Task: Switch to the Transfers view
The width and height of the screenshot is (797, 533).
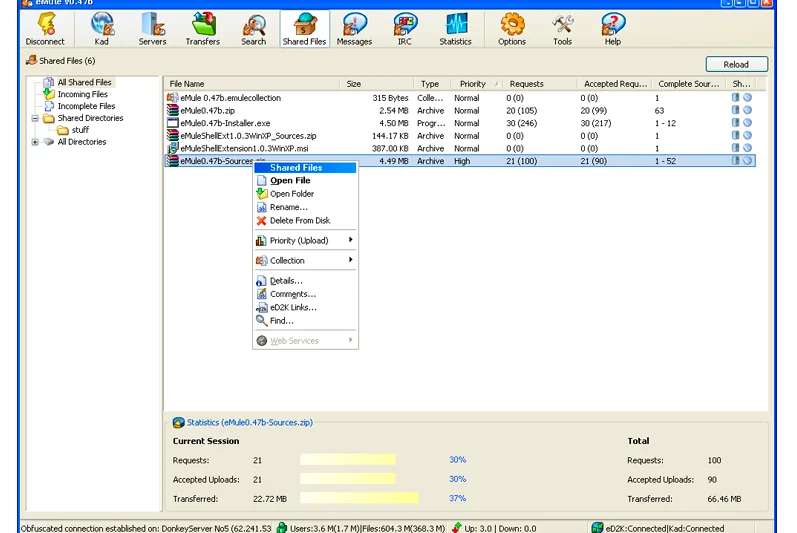Action: click(203, 28)
